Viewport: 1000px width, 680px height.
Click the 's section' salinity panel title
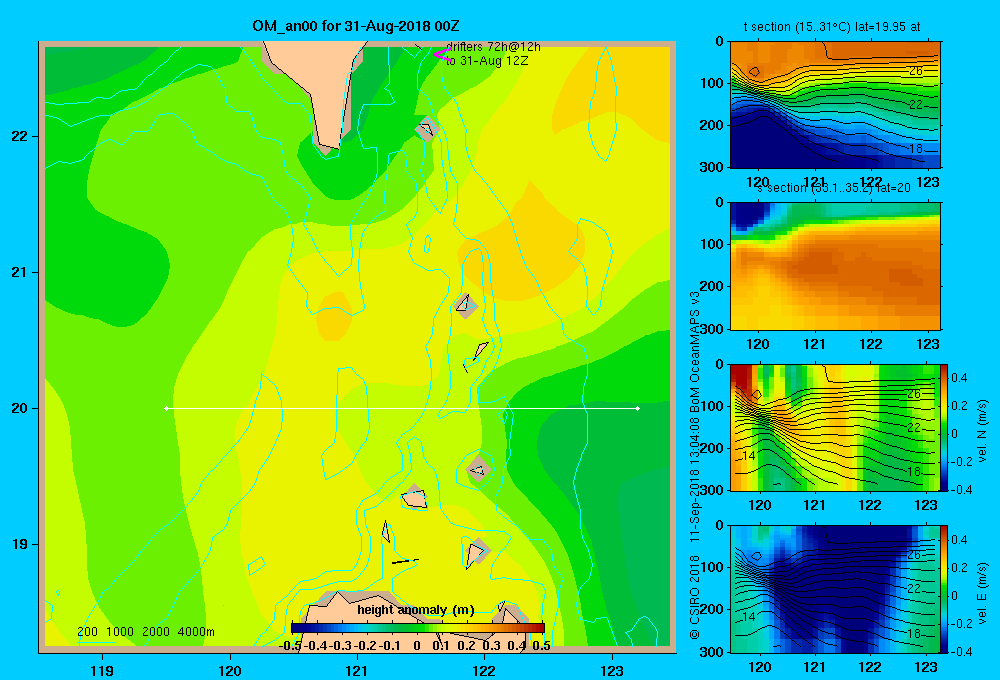[834, 188]
